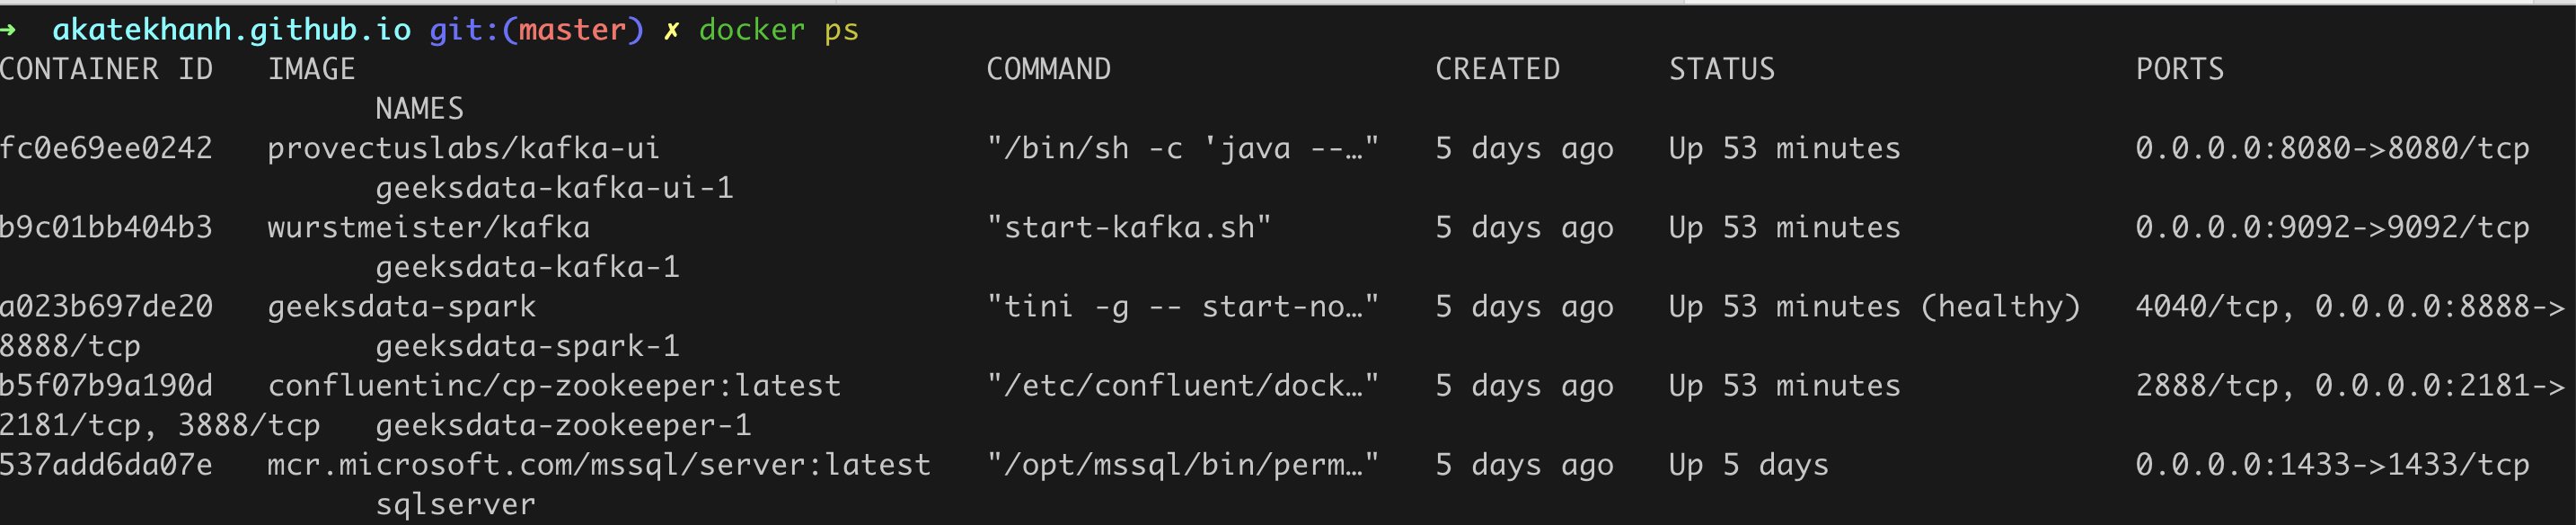Click the STATUS column header
The width and height of the screenshot is (2576, 525).
pos(1722,69)
